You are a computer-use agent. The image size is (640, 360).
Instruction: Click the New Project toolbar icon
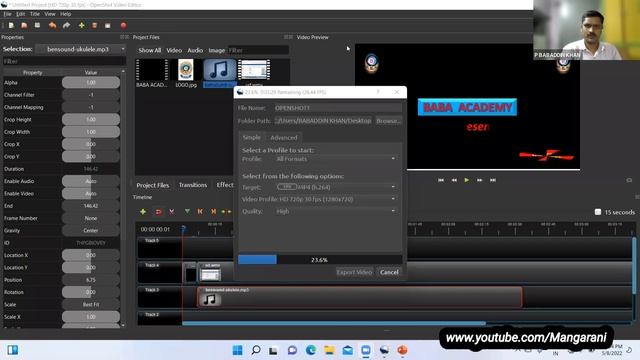11,25
